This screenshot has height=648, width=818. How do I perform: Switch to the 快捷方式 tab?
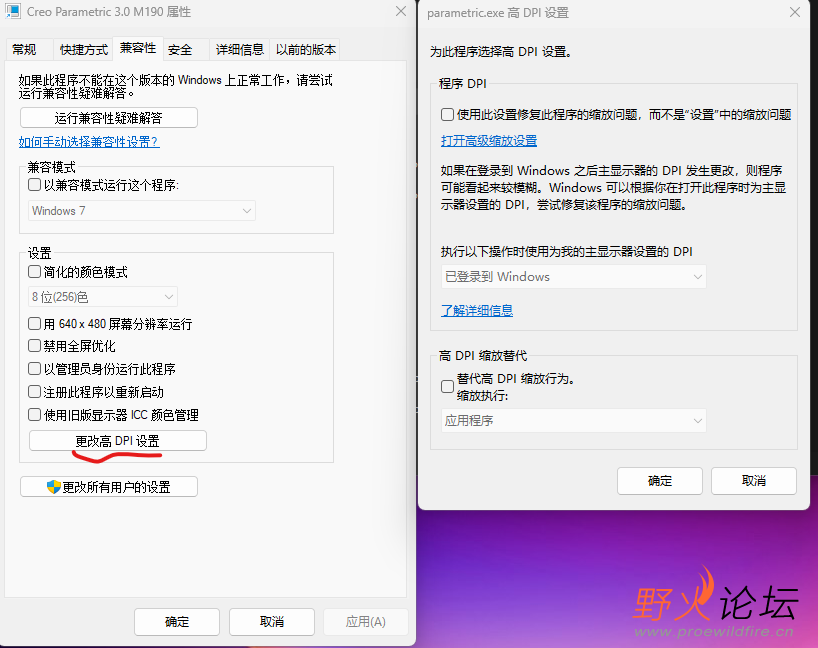tap(83, 50)
